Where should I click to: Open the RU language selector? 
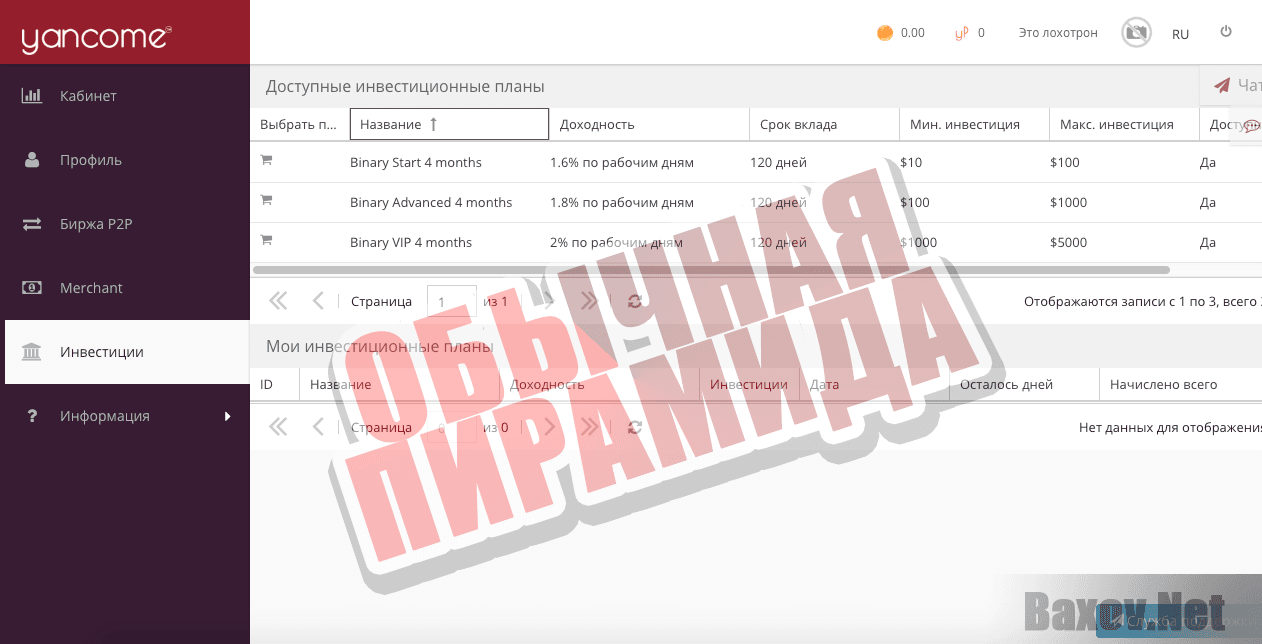(x=1180, y=34)
